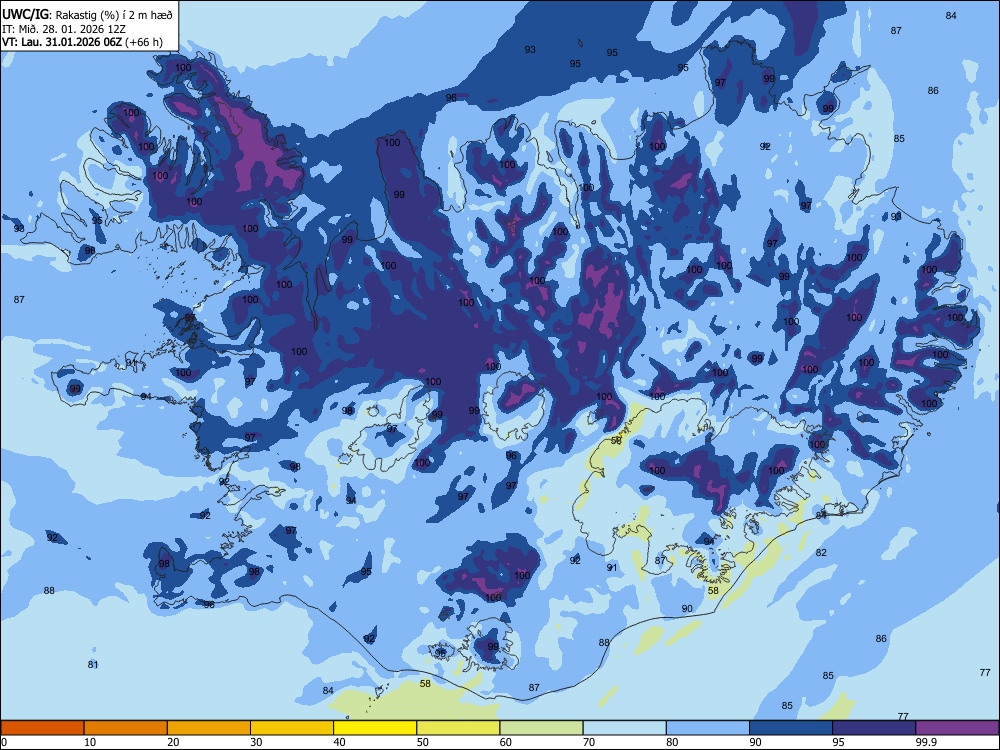The height and width of the screenshot is (750, 1000).
Task: Click the map value '90' in the south
Action: pos(687,608)
